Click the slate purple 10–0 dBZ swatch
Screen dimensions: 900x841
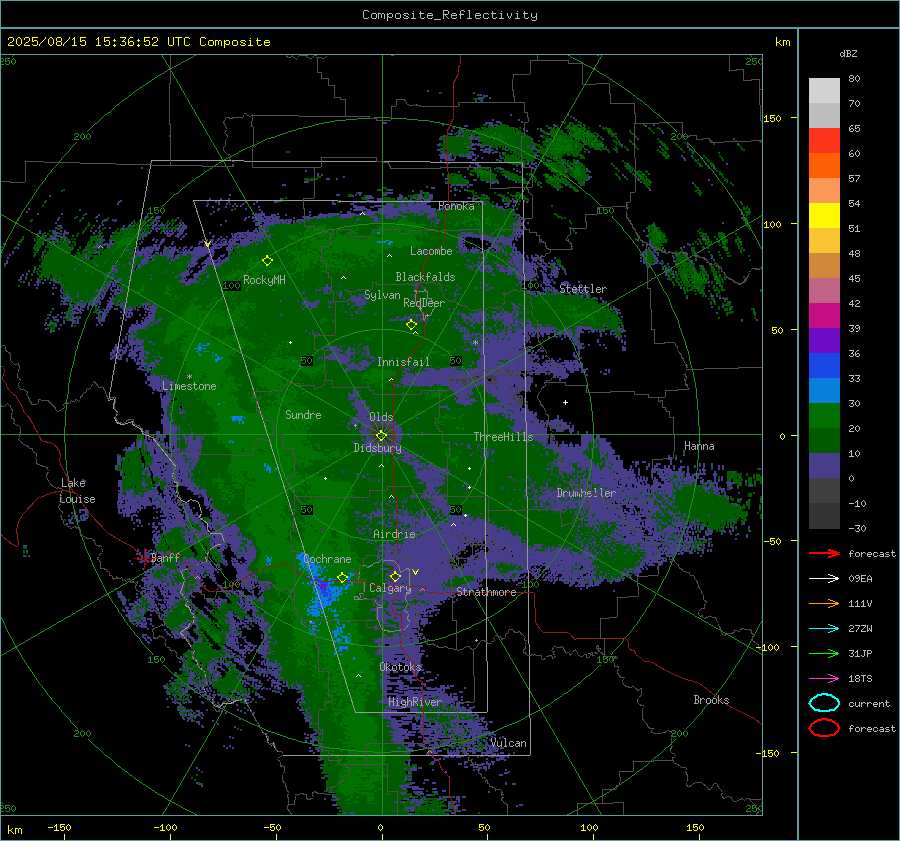824,466
